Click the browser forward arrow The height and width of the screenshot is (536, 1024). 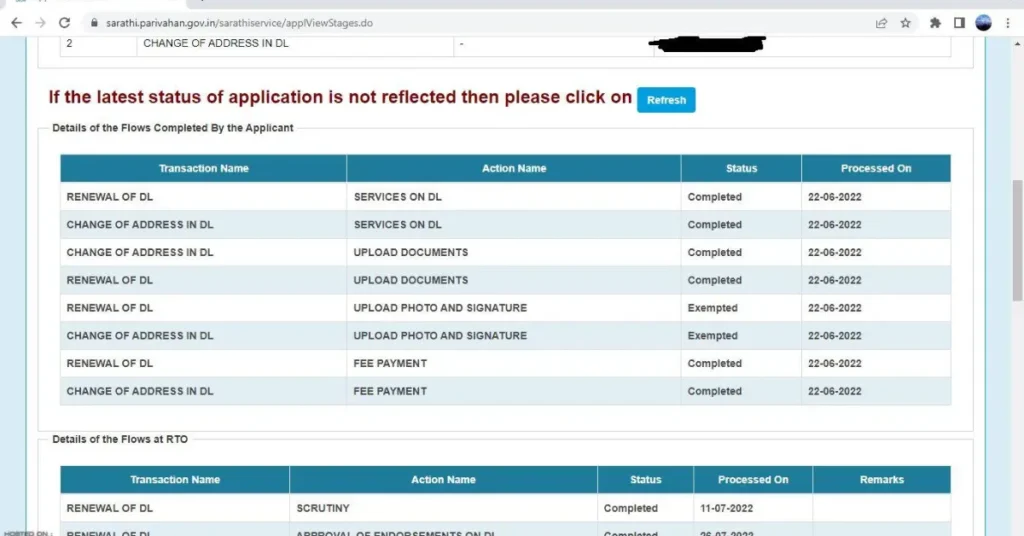(40, 23)
